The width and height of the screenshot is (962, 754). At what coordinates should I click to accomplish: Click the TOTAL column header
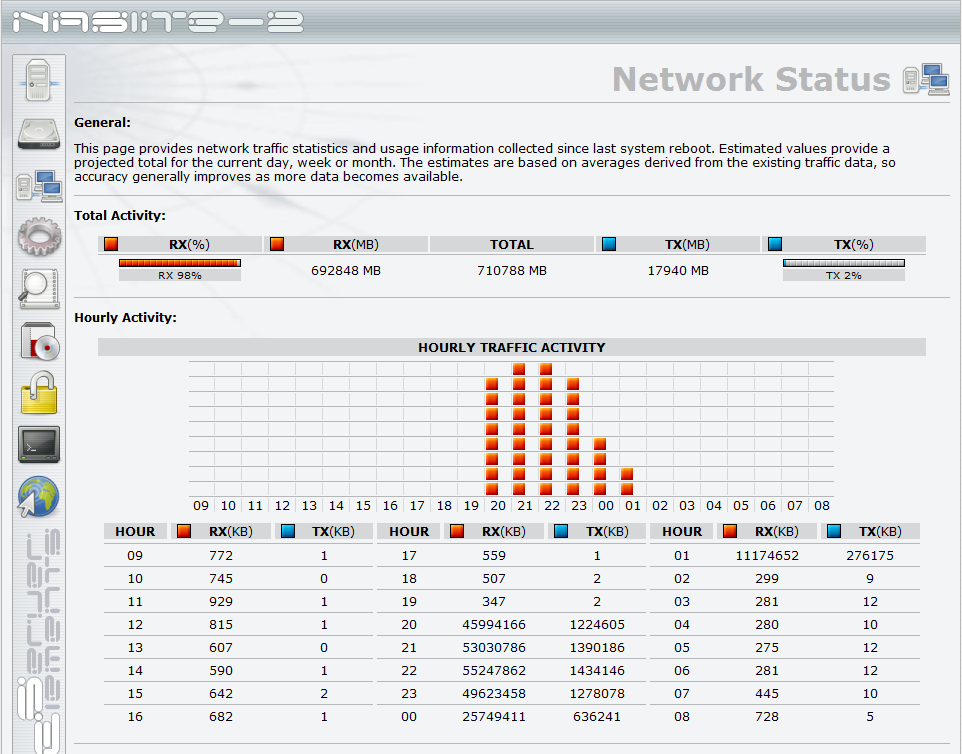[511, 244]
